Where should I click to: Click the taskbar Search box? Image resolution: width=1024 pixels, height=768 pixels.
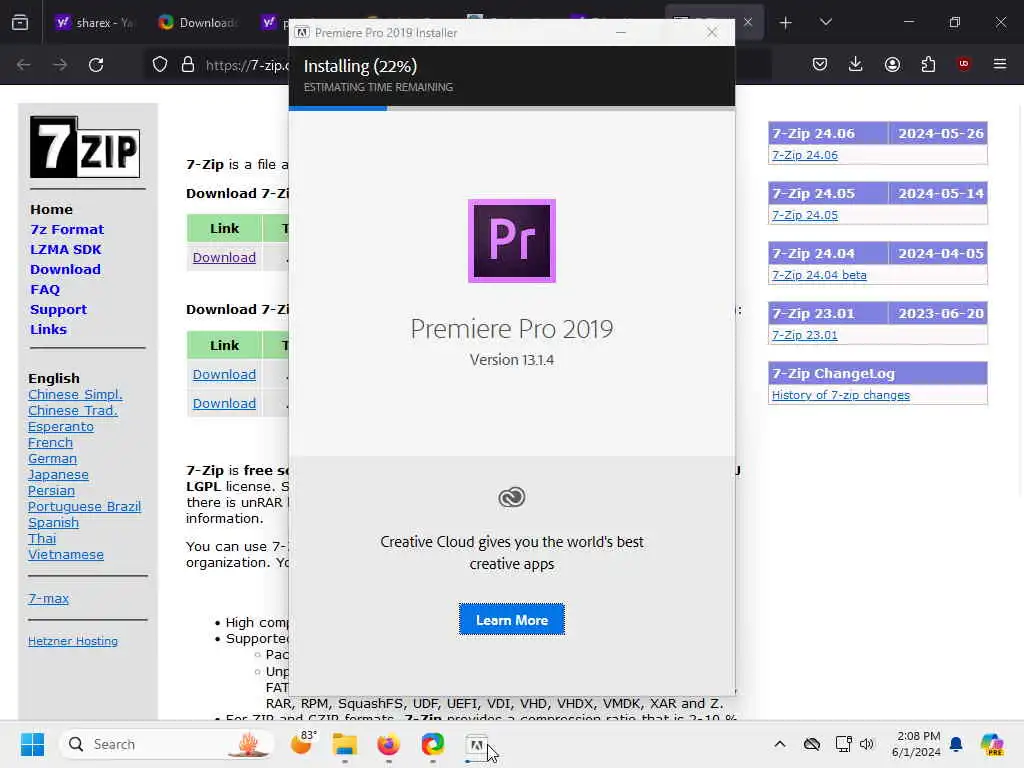pos(167,744)
